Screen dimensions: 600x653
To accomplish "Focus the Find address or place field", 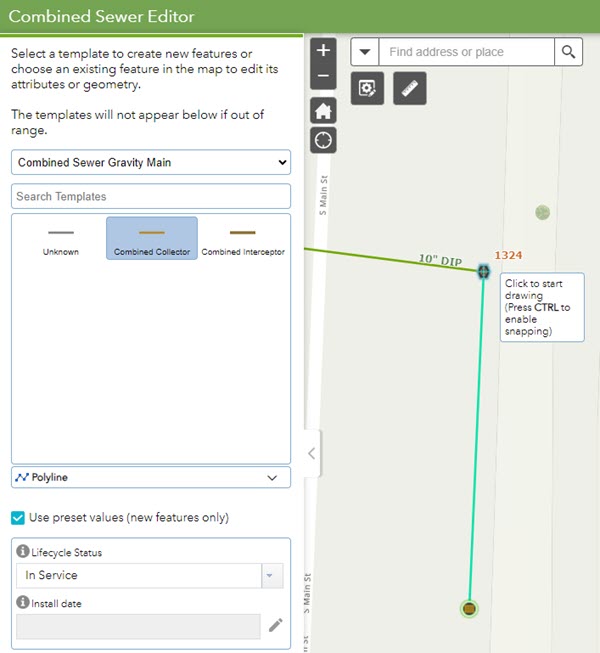I will point(467,52).
